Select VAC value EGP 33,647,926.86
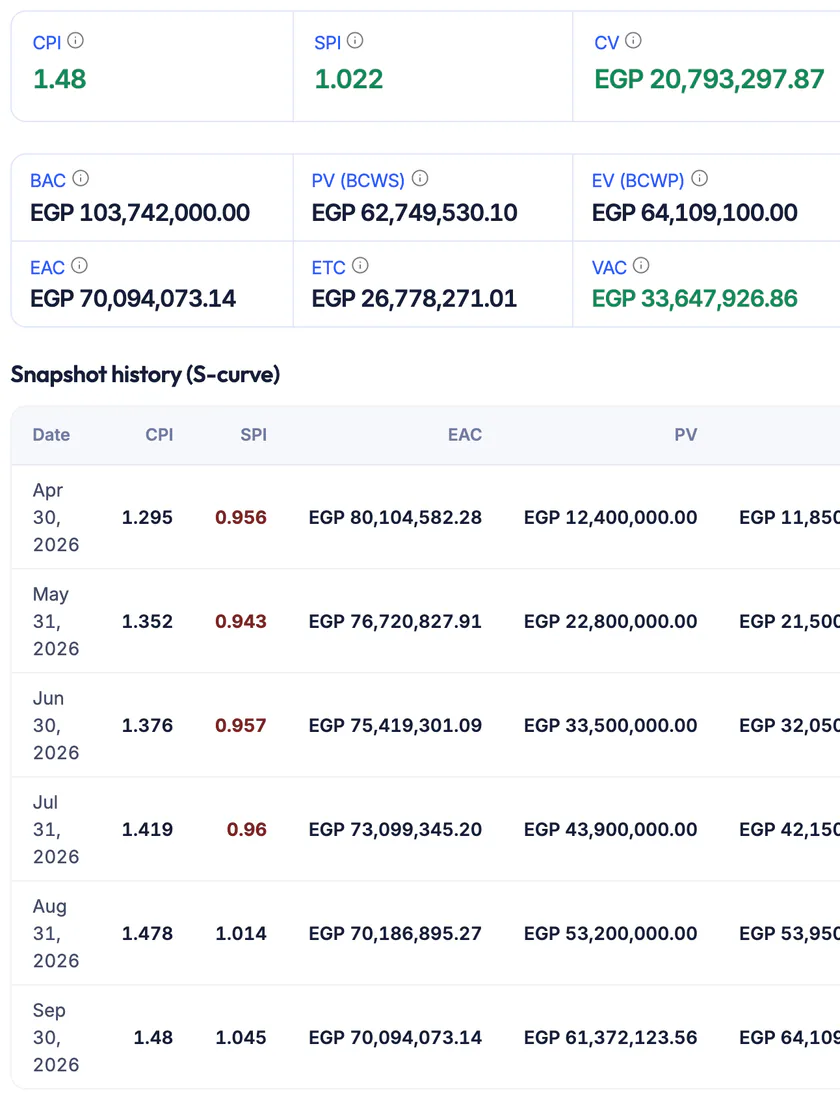This screenshot has height=1120, width=840. tap(694, 299)
